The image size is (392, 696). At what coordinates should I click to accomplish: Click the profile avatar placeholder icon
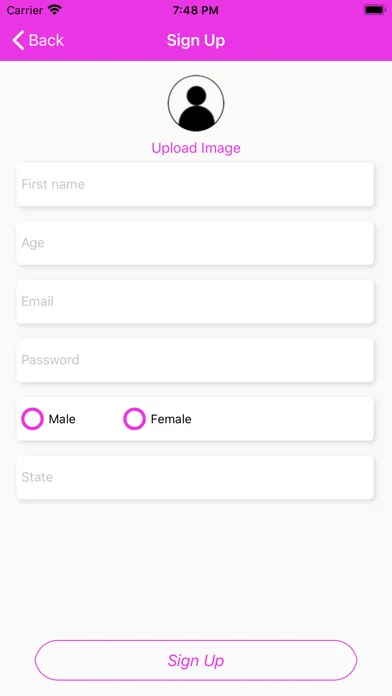[196, 103]
